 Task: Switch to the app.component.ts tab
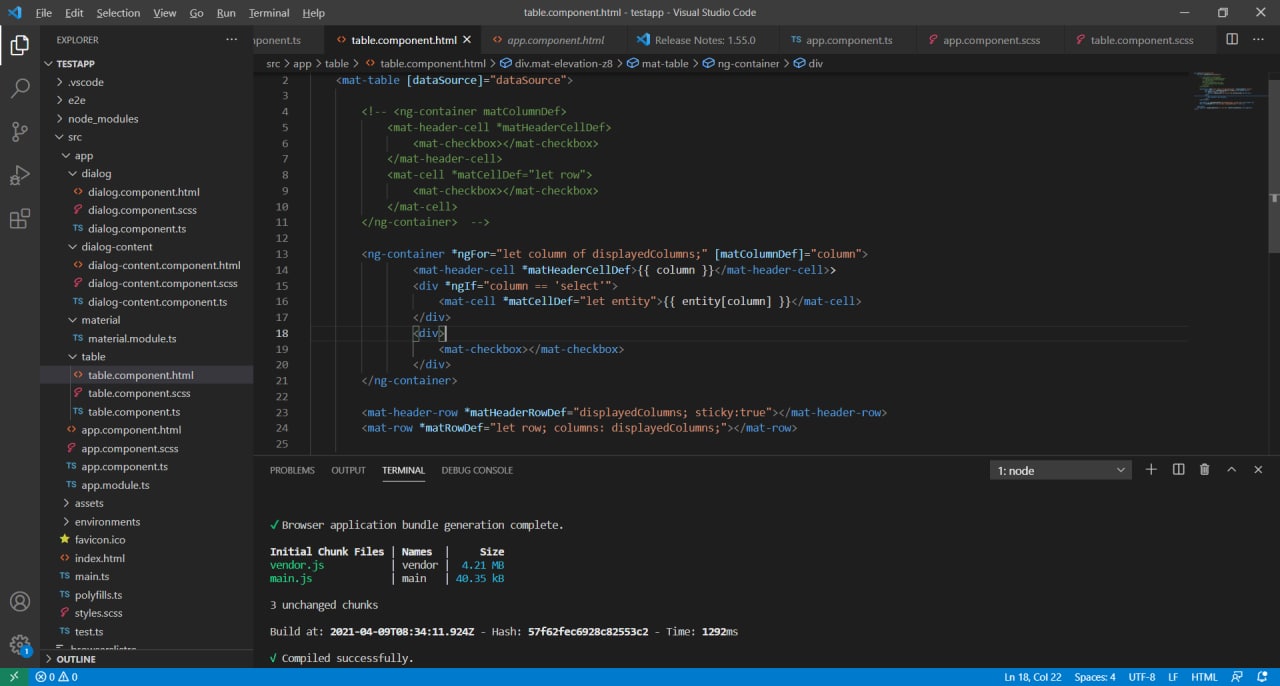tap(848, 40)
